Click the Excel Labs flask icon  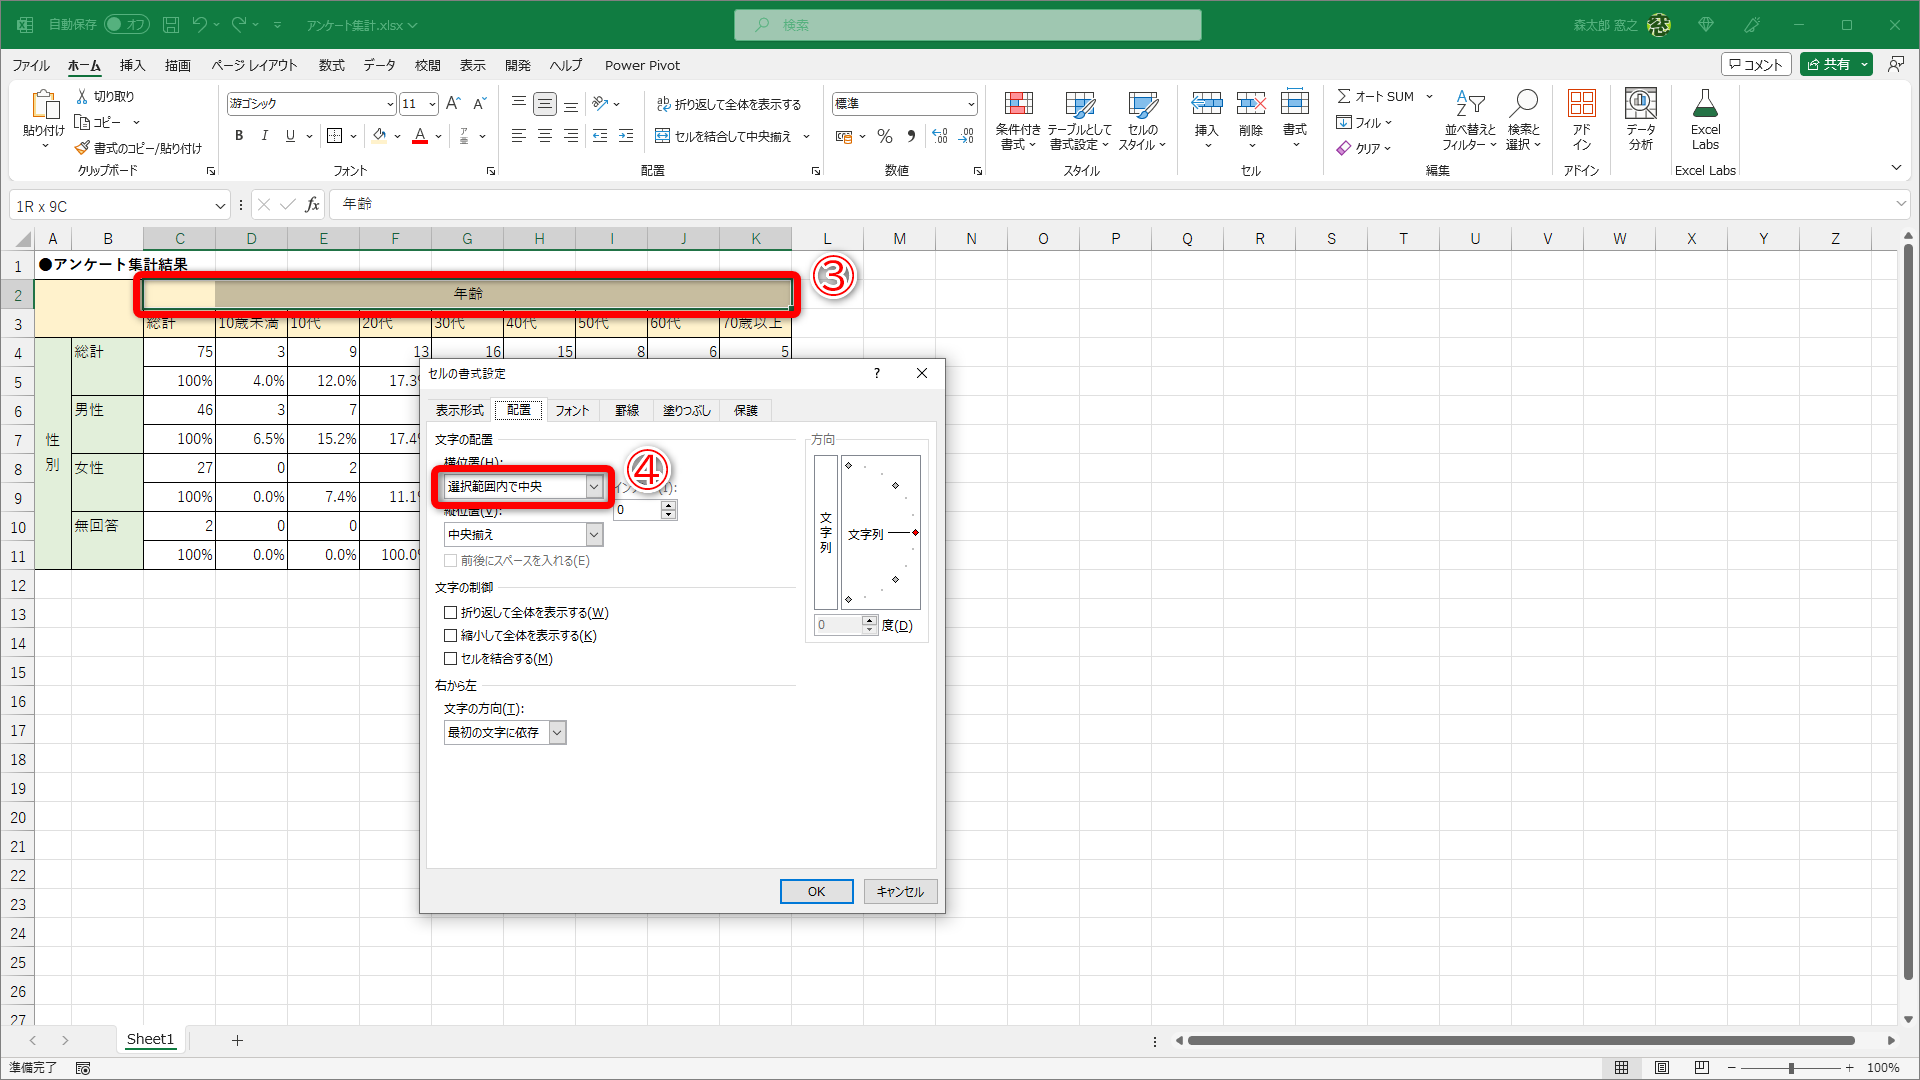tap(1705, 104)
